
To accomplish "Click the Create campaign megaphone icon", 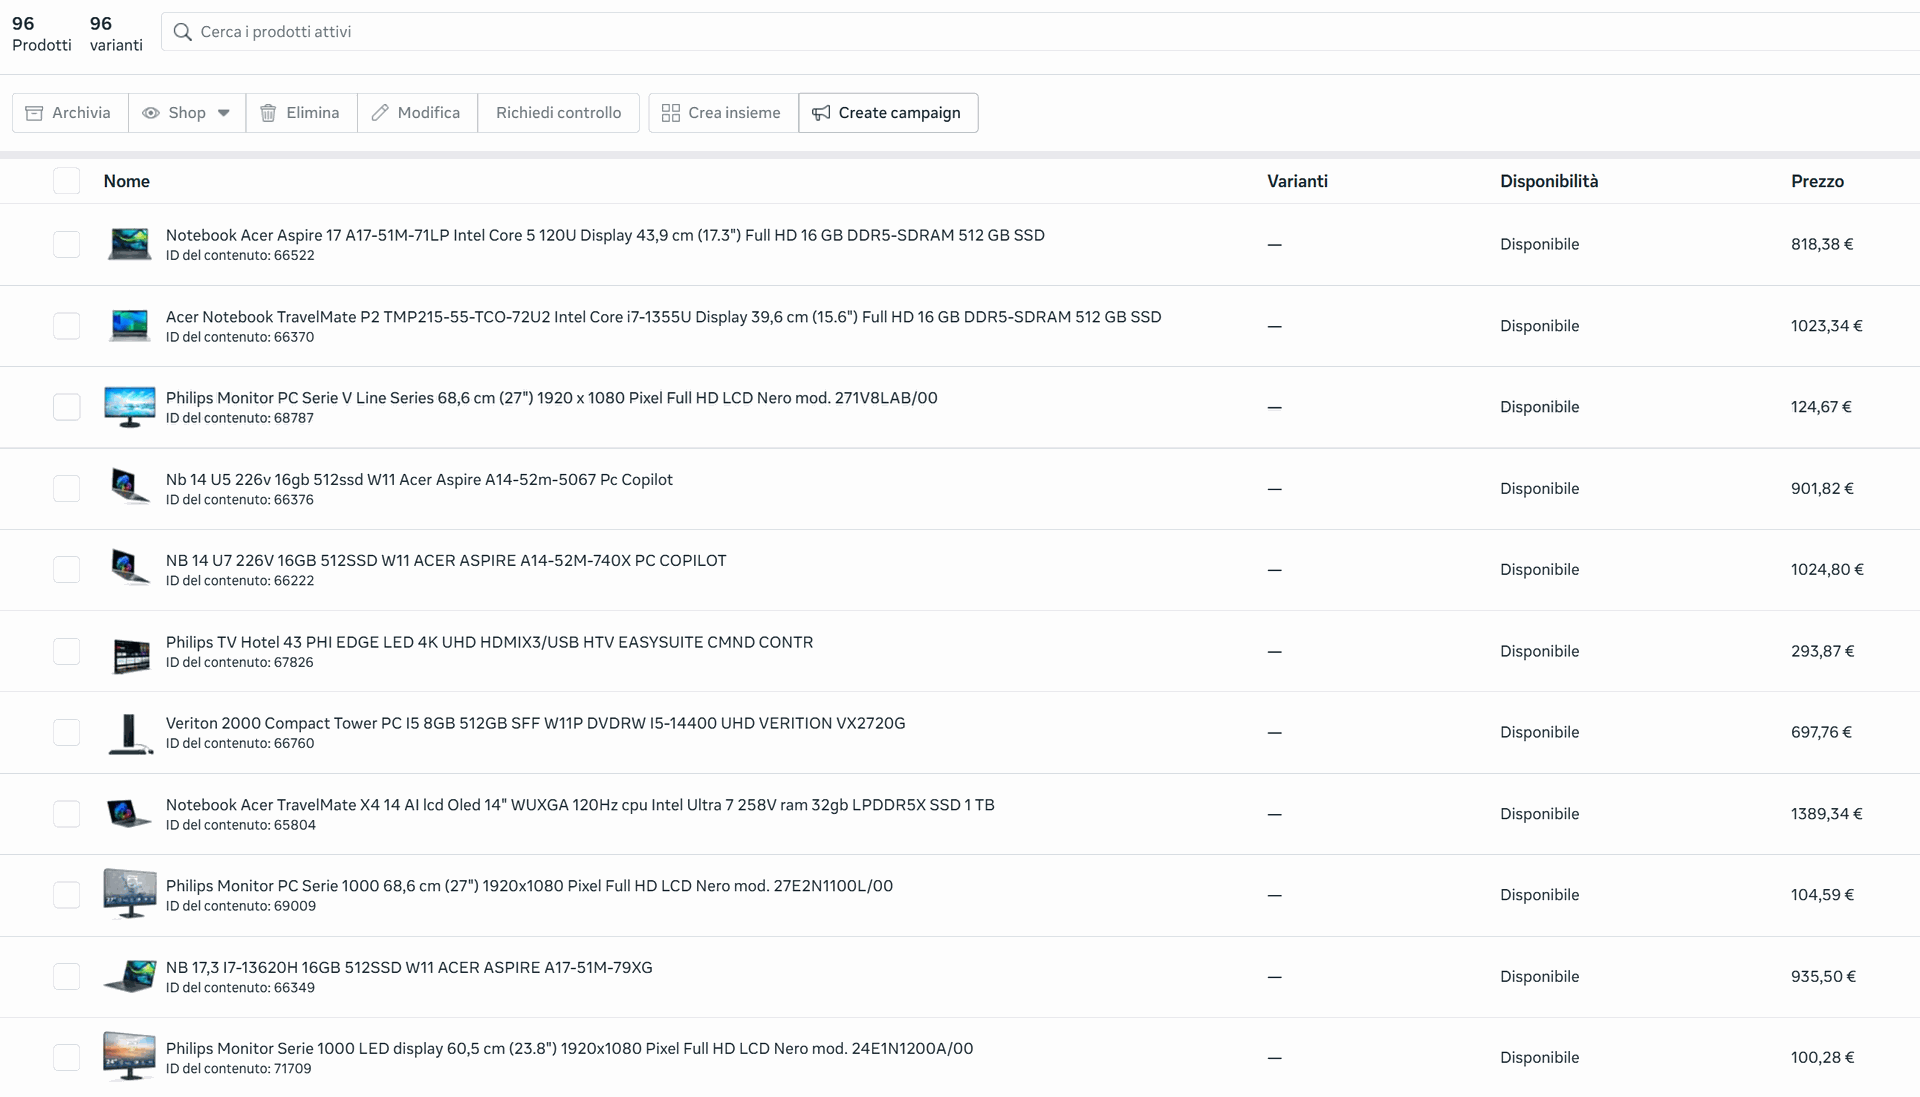I will (821, 113).
